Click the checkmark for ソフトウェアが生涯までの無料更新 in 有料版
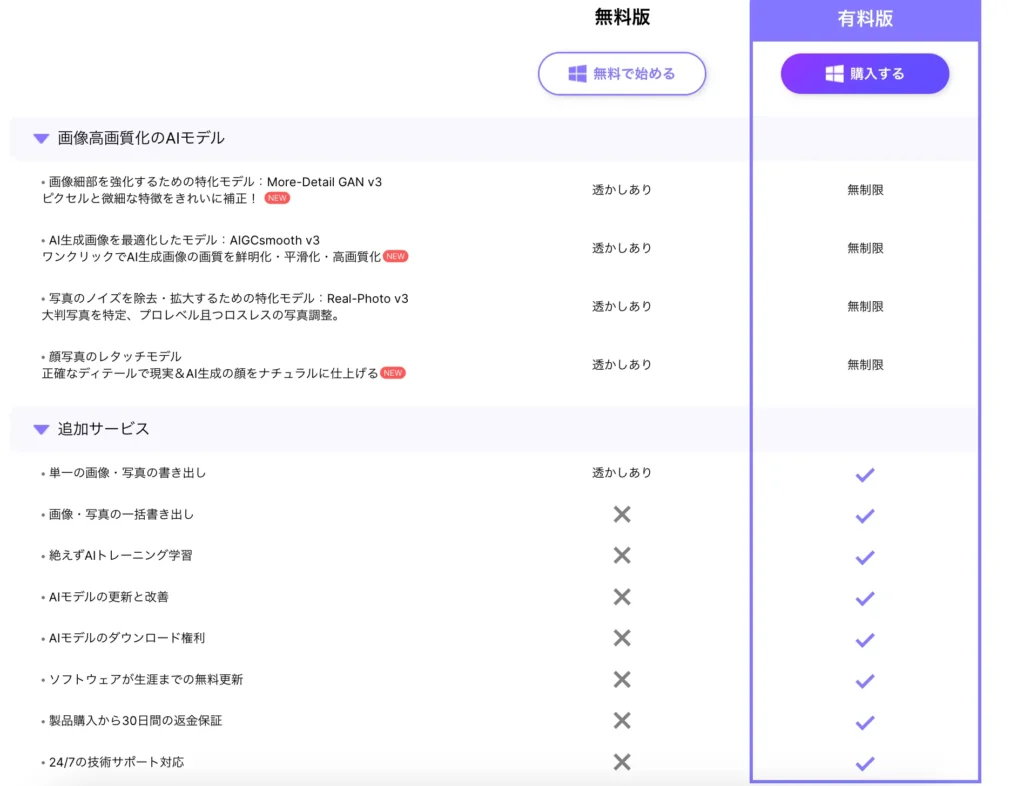Image resolution: width=1024 pixels, height=786 pixels. pos(864,679)
